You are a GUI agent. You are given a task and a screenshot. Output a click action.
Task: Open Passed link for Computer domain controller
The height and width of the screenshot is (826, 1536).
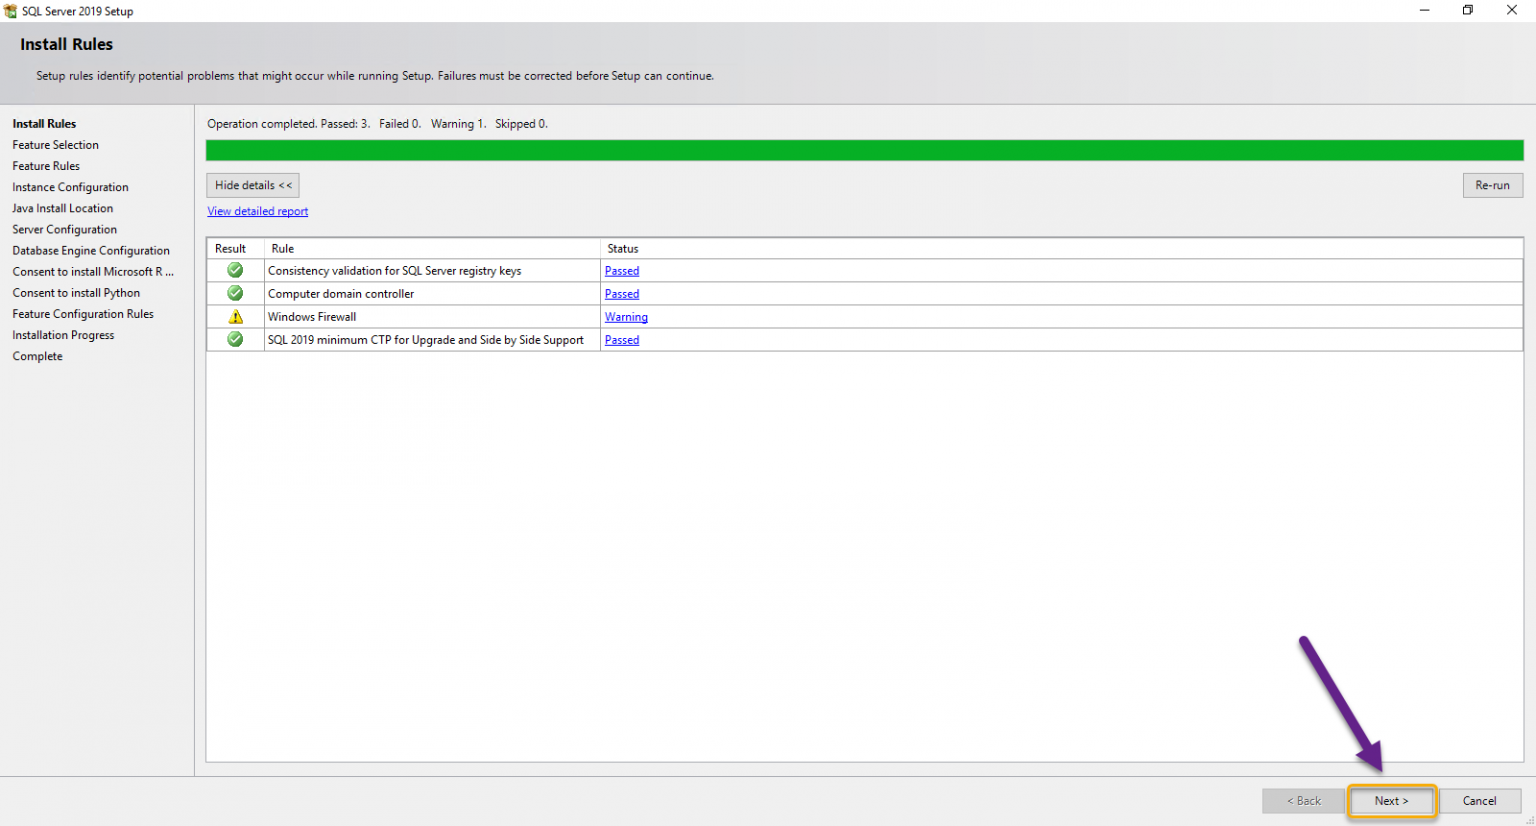[621, 293]
